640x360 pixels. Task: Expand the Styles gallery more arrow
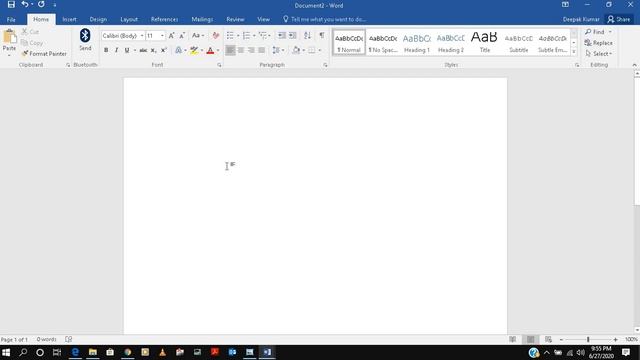point(574,51)
